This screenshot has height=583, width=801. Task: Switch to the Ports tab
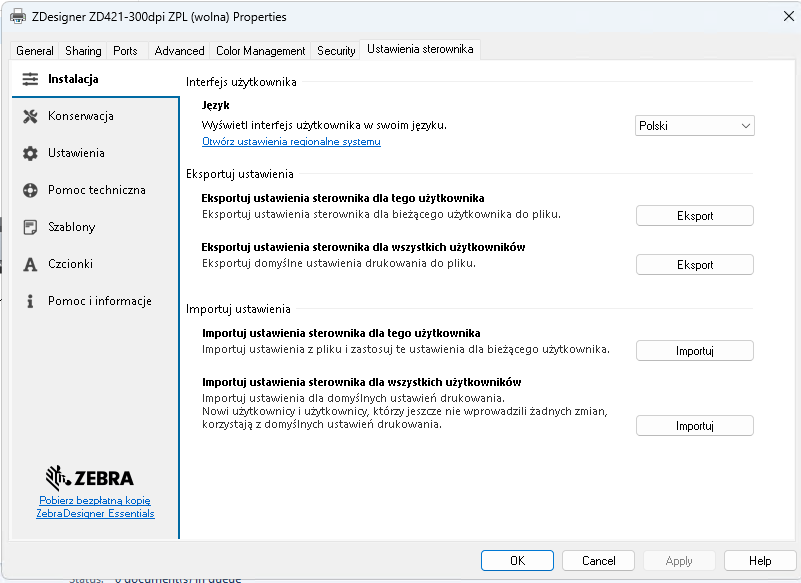point(125,51)
